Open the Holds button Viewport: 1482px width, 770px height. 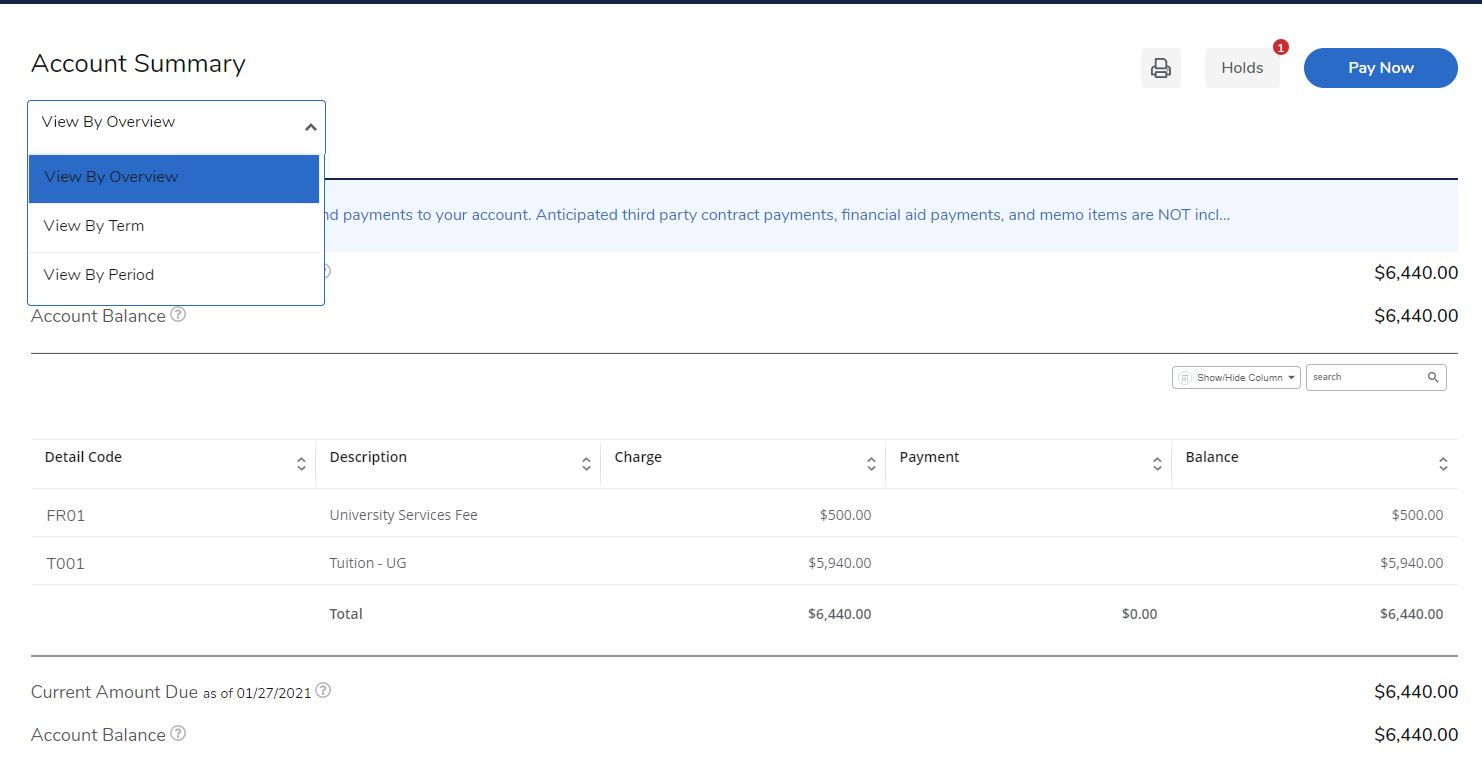[1242, 68]
